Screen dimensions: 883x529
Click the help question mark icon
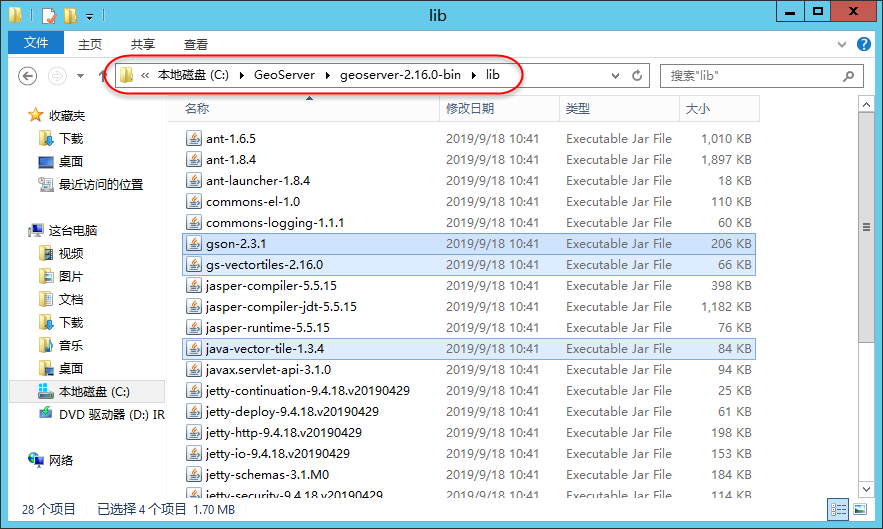863,44
